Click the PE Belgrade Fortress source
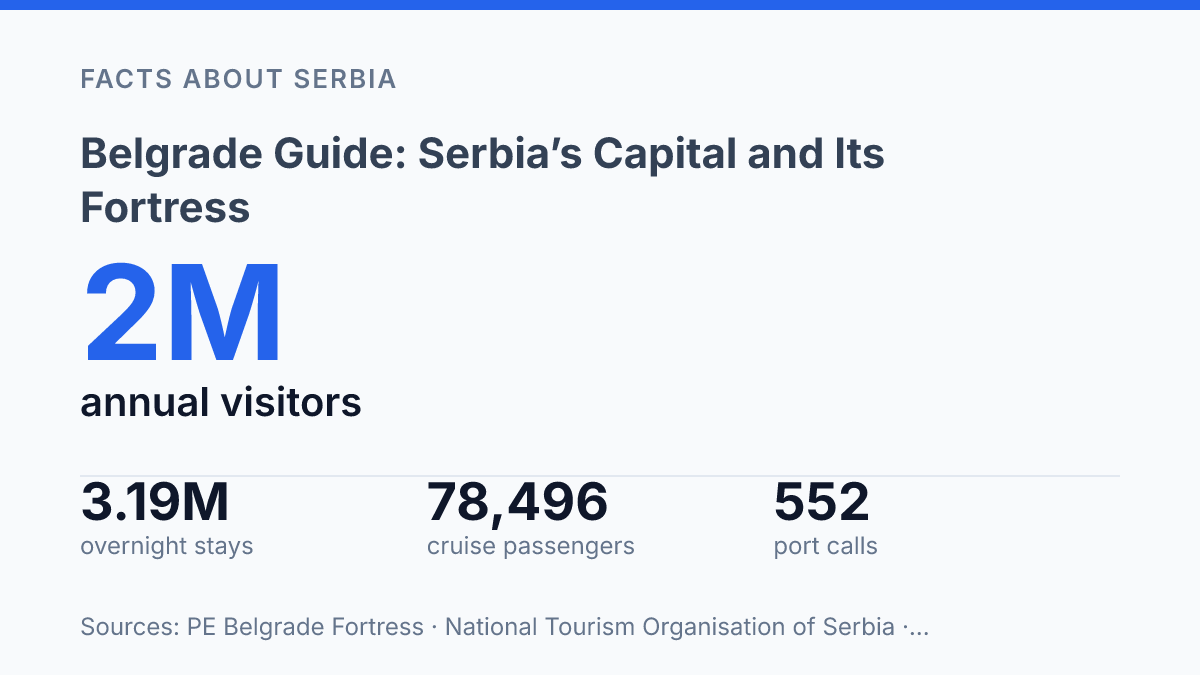 click(305, 627)
